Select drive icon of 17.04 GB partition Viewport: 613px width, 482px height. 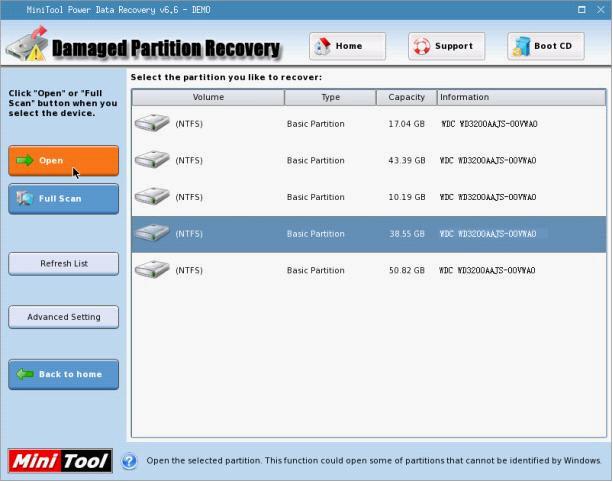point(152,123)
